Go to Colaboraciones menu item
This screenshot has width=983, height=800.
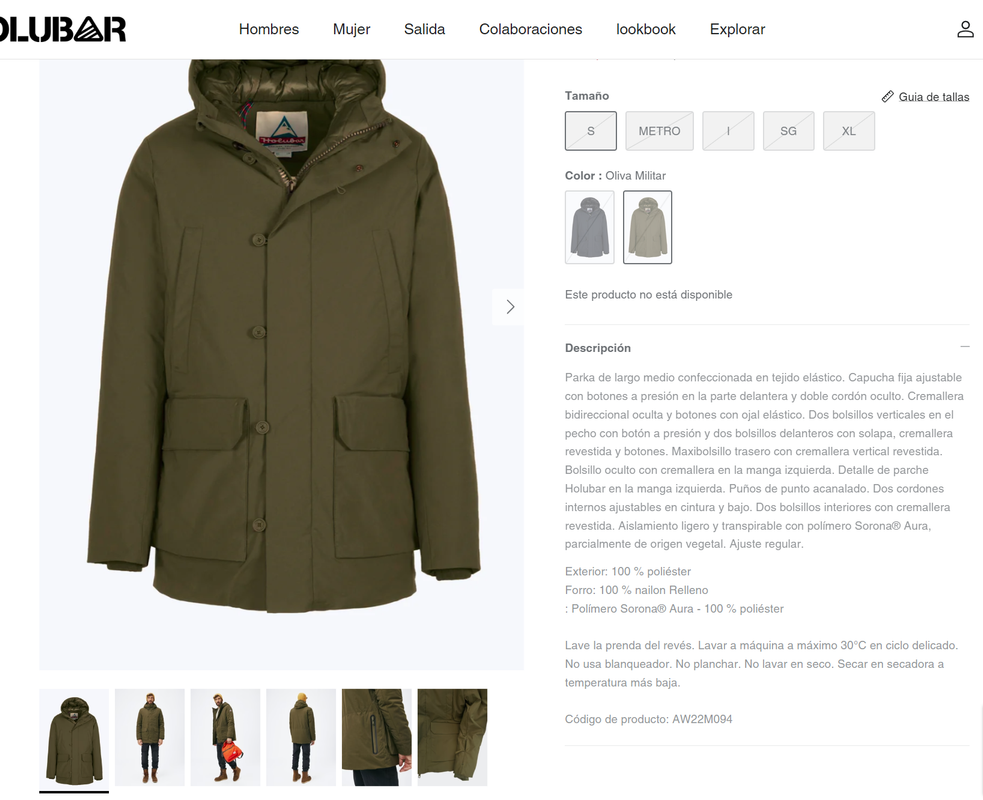[x=530, y=29]
